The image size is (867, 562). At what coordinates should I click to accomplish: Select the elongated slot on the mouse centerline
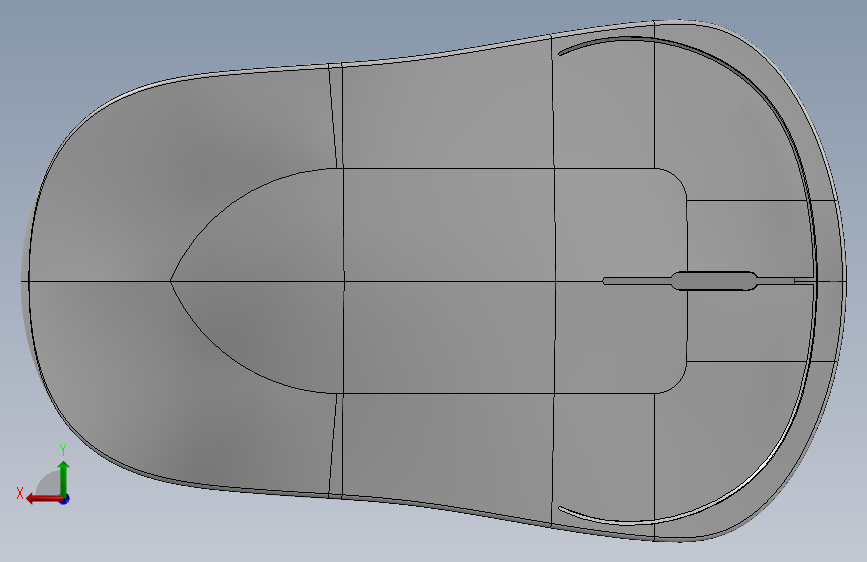pyautogui.click(x=714, y=280)
